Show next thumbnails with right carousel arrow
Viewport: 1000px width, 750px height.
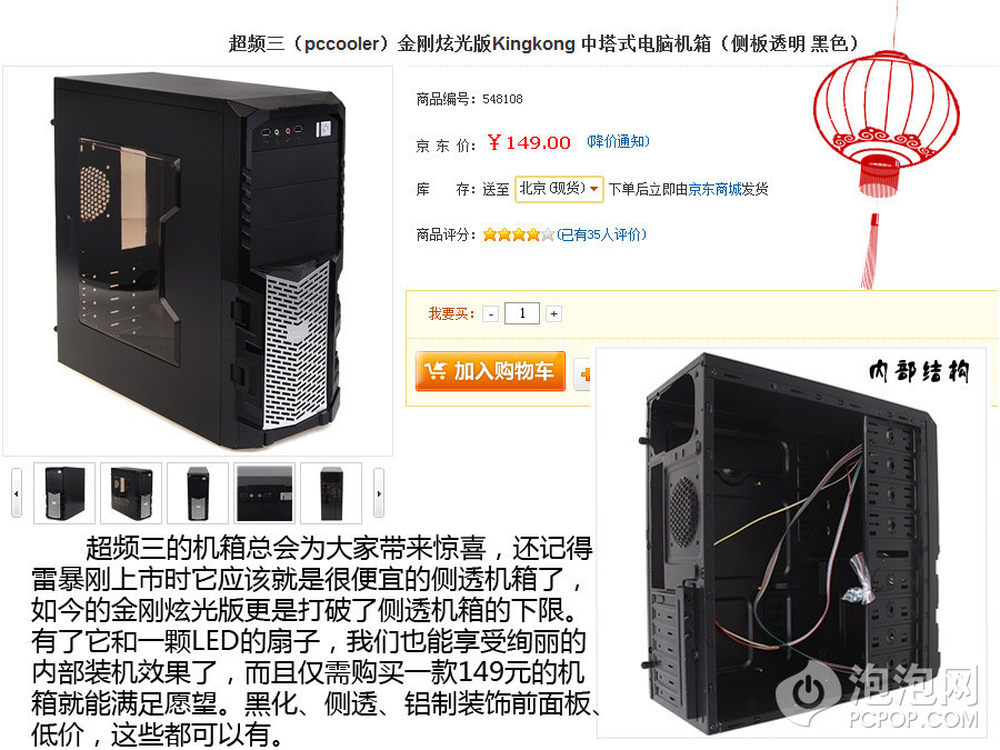coord(379,493)
